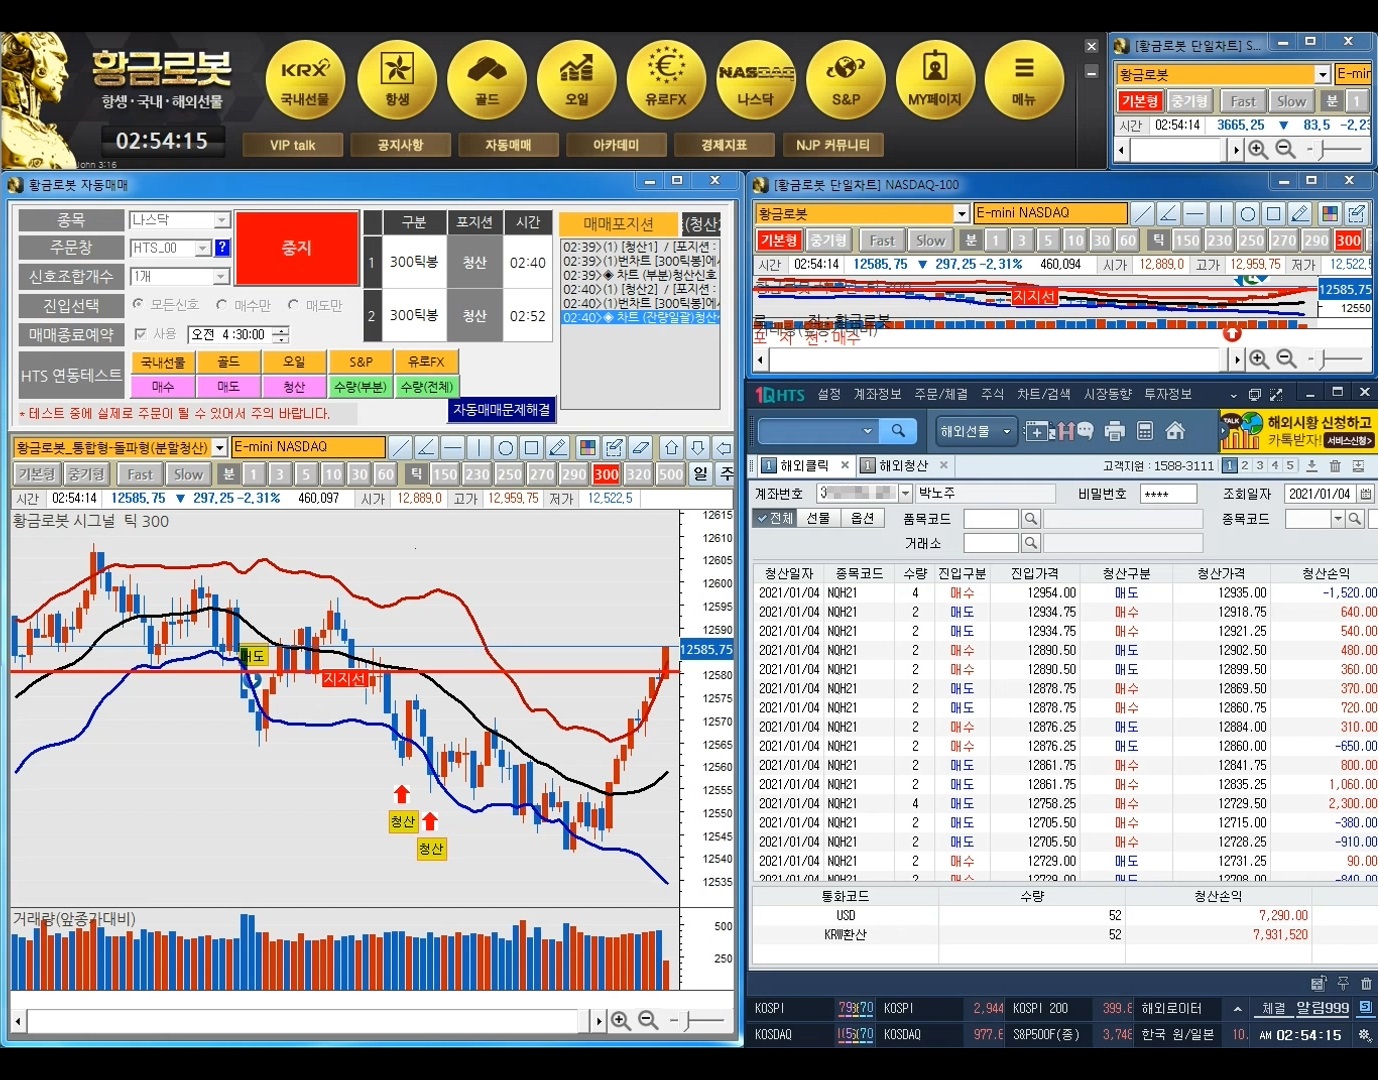Screen dimensions: 1379x1080
Task: Open the S&P globe icon
Action: [846, 81]
